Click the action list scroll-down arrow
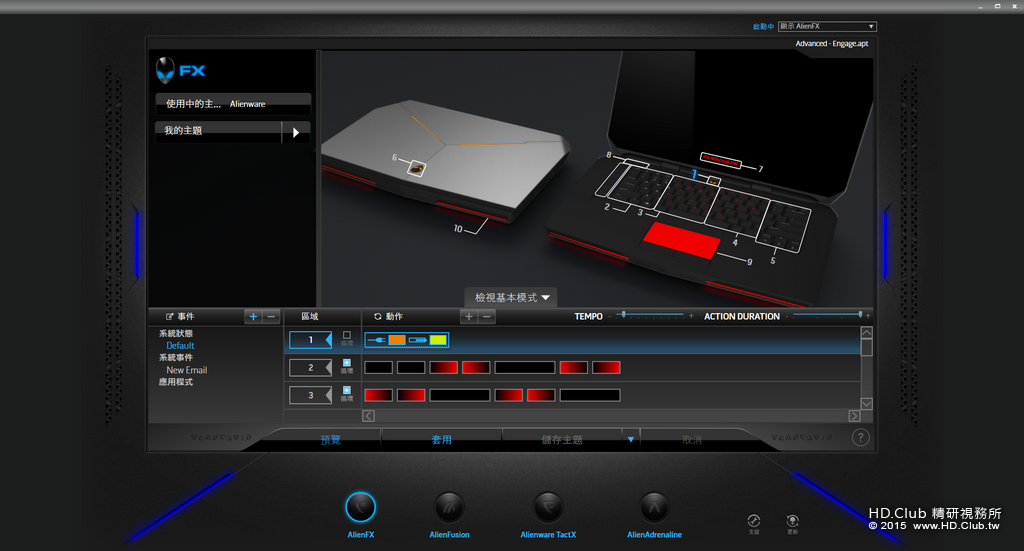 pos(867,403)
